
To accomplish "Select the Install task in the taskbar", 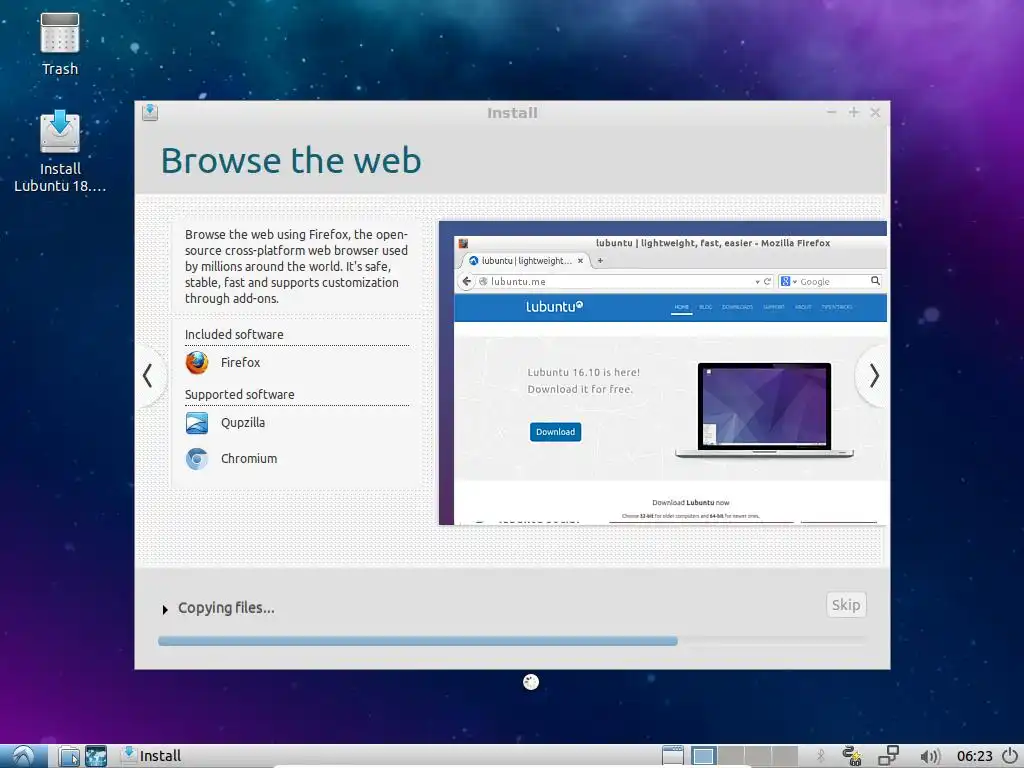I will (x=151, y=756).
